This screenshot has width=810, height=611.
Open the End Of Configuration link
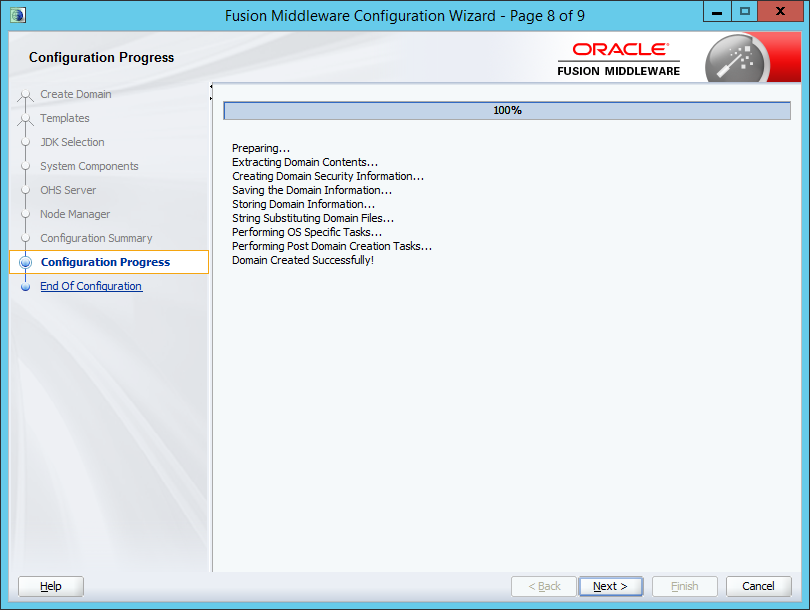(x=91, y=286)
